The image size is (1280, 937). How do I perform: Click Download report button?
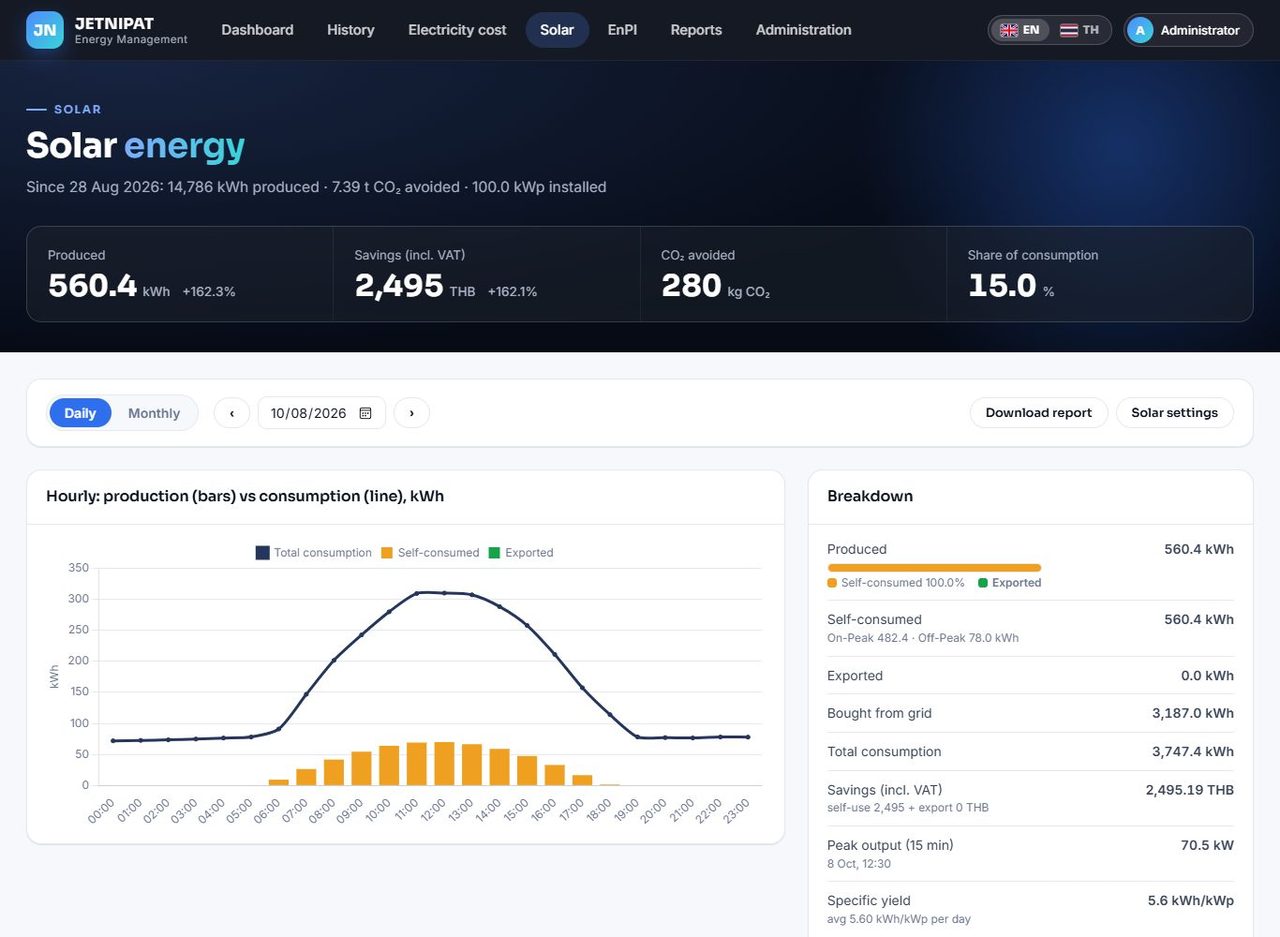point(1038,413)
